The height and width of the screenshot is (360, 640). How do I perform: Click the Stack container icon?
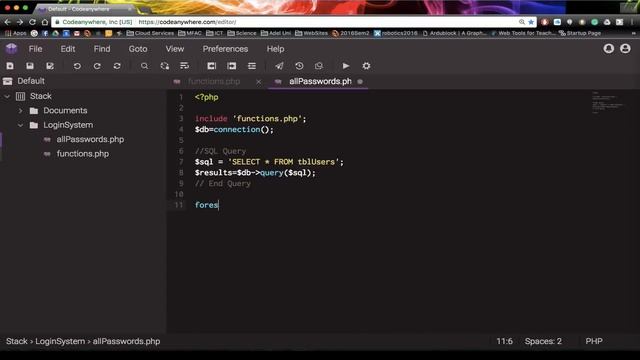click(20, 96)
